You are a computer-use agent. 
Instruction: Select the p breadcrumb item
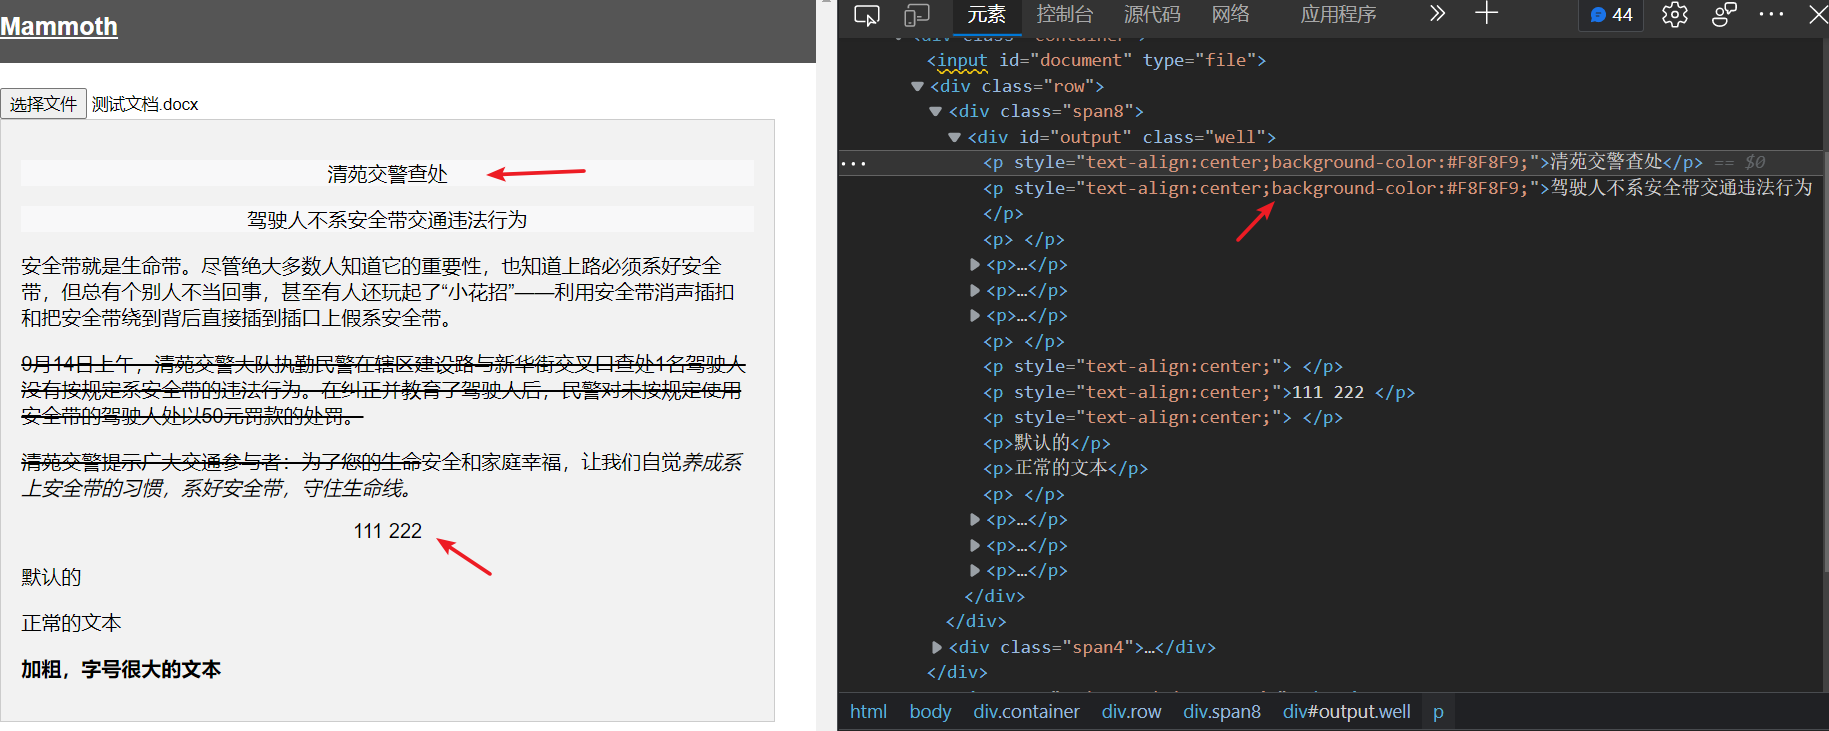(1438, 712)
